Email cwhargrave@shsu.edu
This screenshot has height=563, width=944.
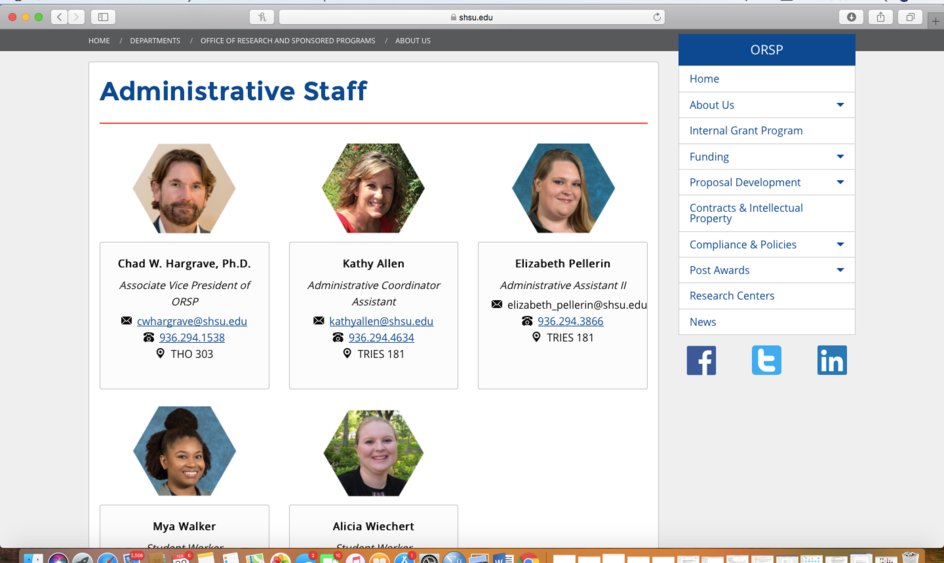point(191,321)
